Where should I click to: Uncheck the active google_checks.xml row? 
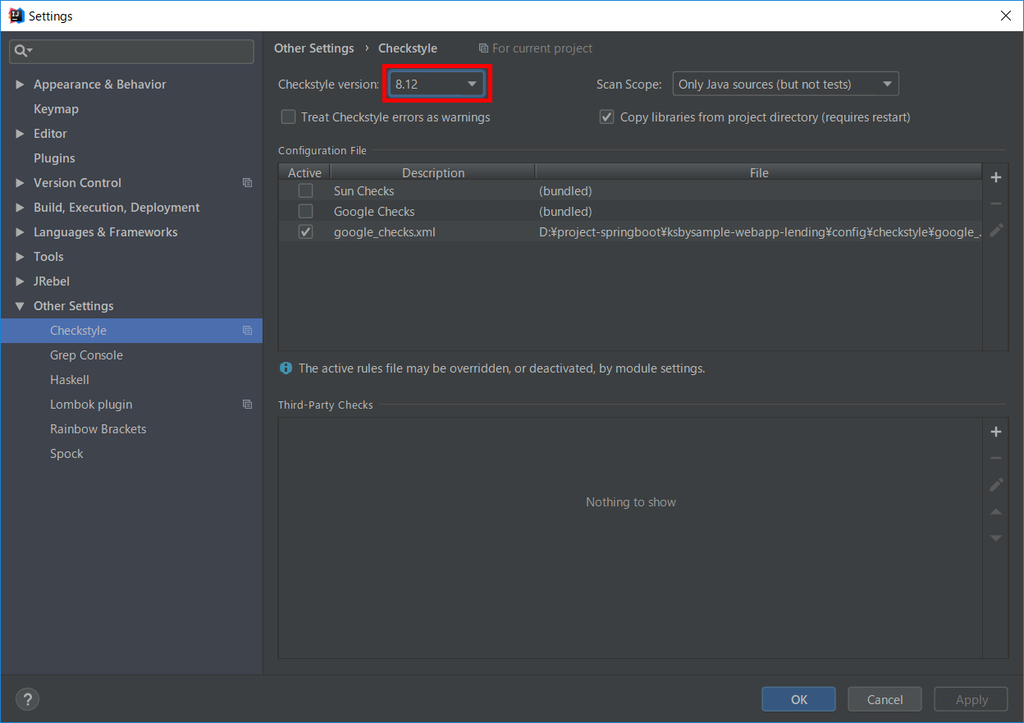tap(305, 232)
